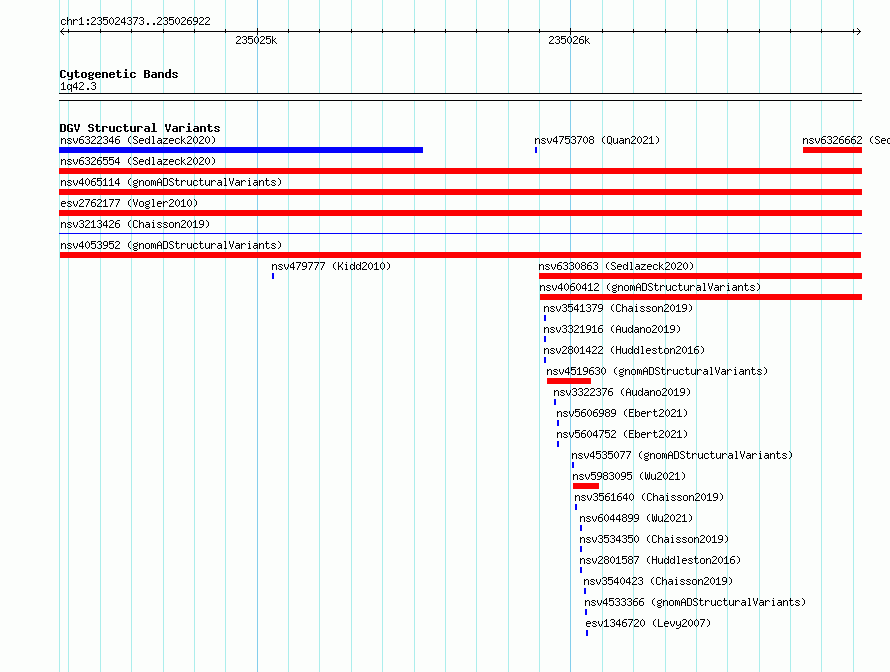Screen dimensions: 890x672
Task: Click the red nsv4519630 variant bar
Action: click(x=569, y=381)
